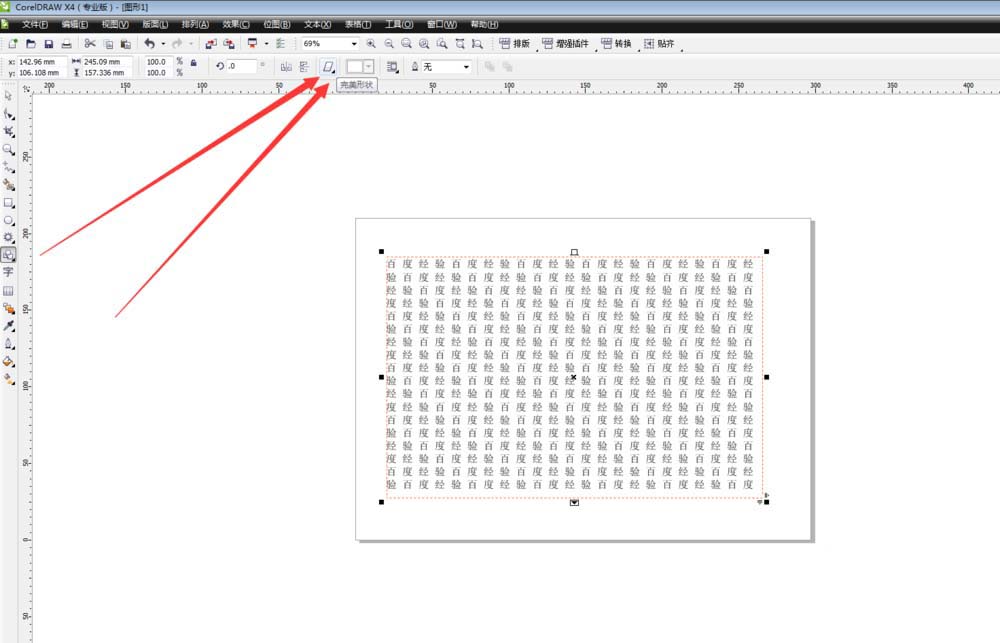Open the 视图(V) menu
The width and height of the screenshot is (1000, 643).
tap(115, 24)
